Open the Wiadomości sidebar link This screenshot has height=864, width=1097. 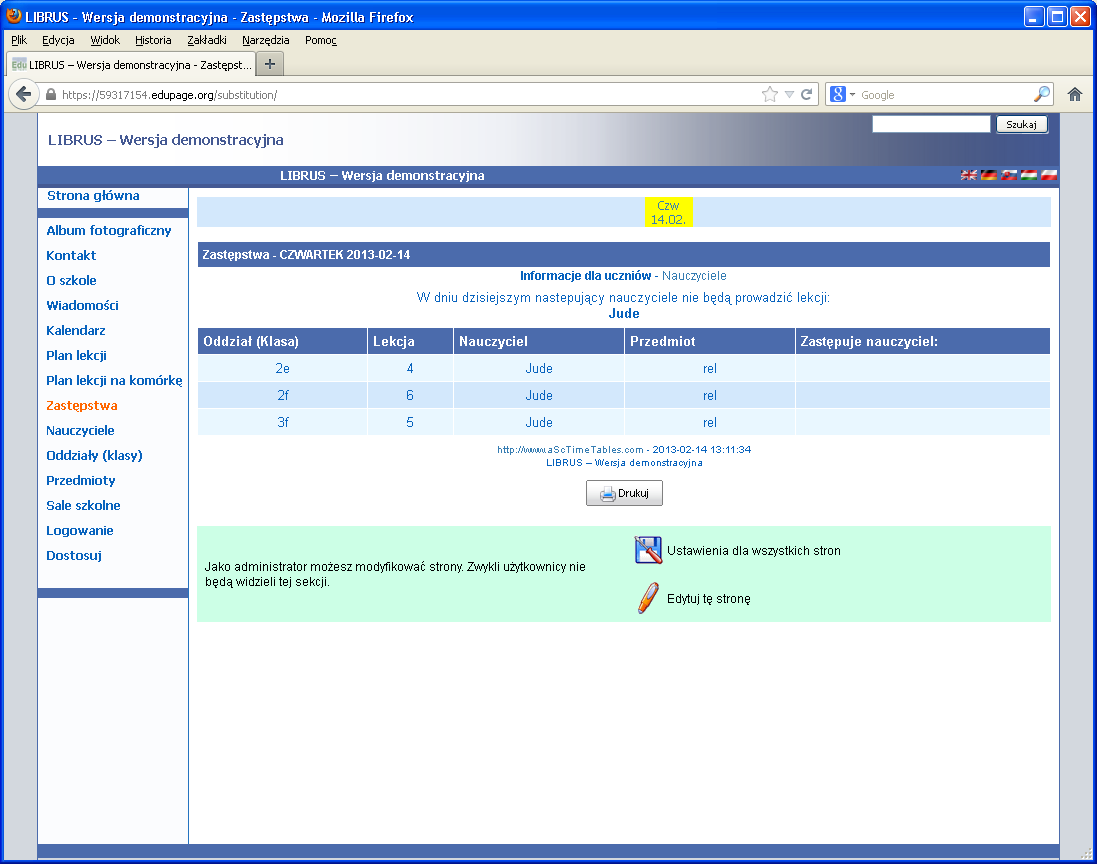[83, 306]
